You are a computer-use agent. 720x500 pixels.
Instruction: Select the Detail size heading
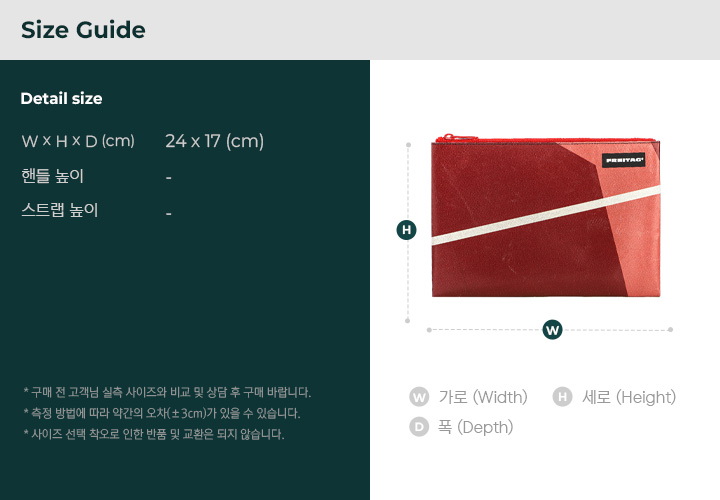(x=62, y=98)
